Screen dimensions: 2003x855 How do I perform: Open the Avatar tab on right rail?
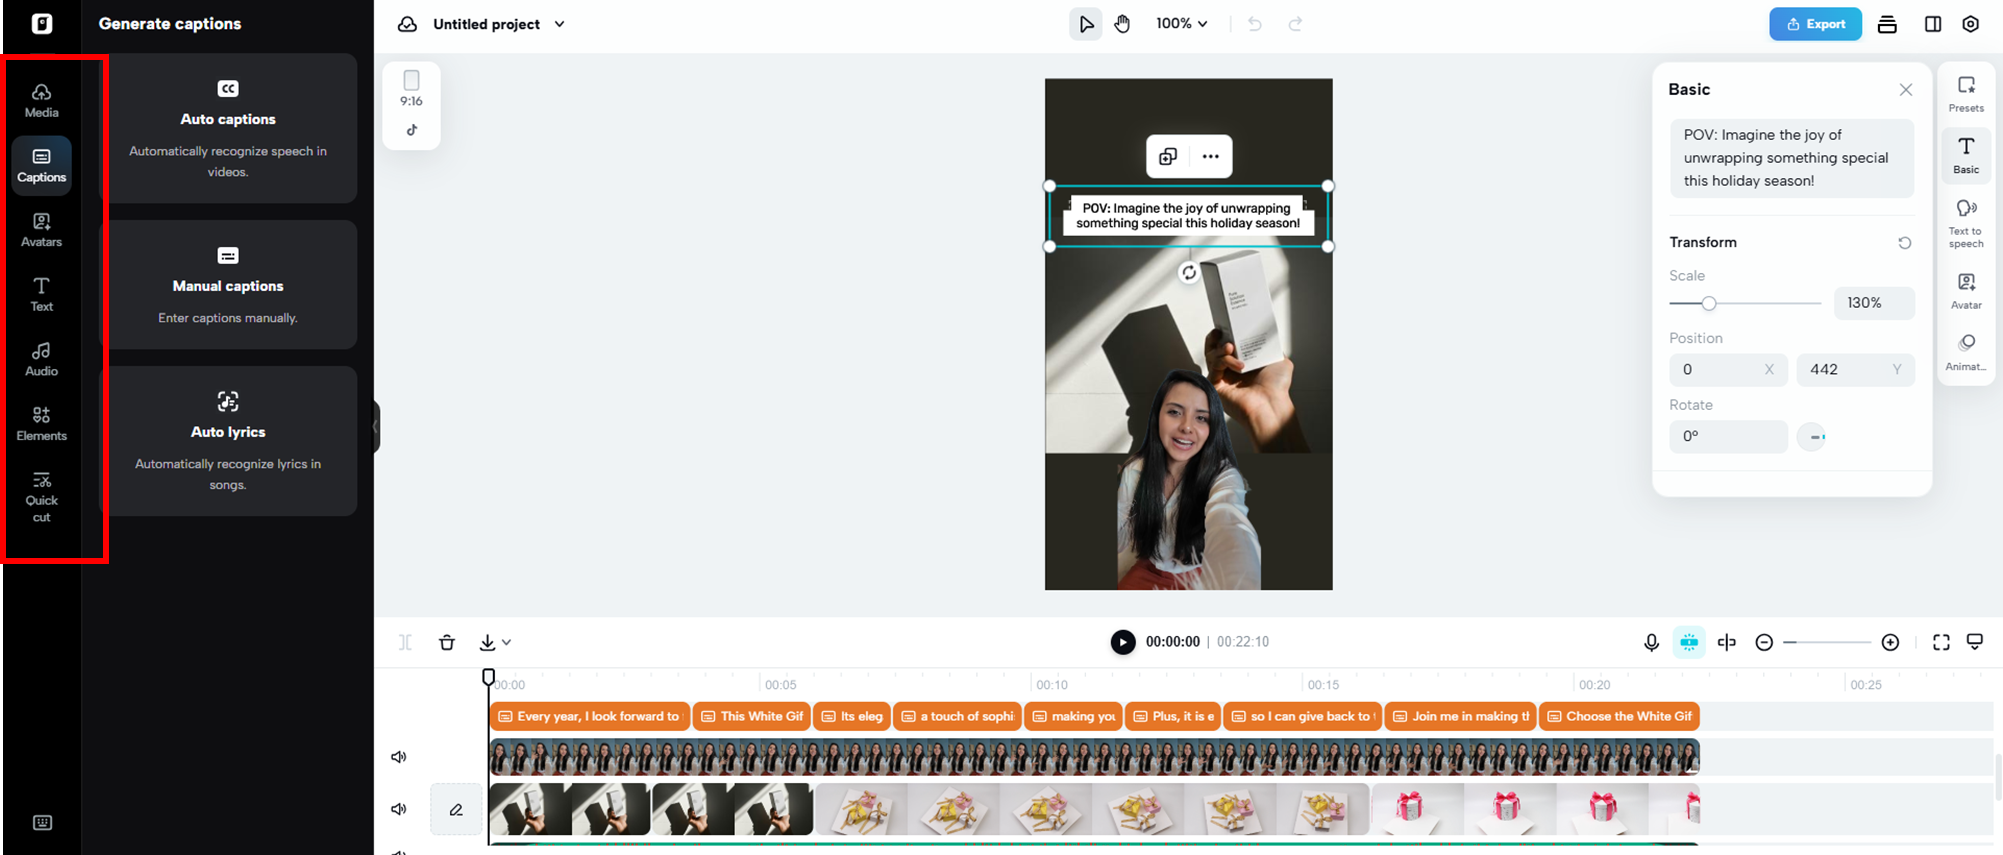[1966, 291]
